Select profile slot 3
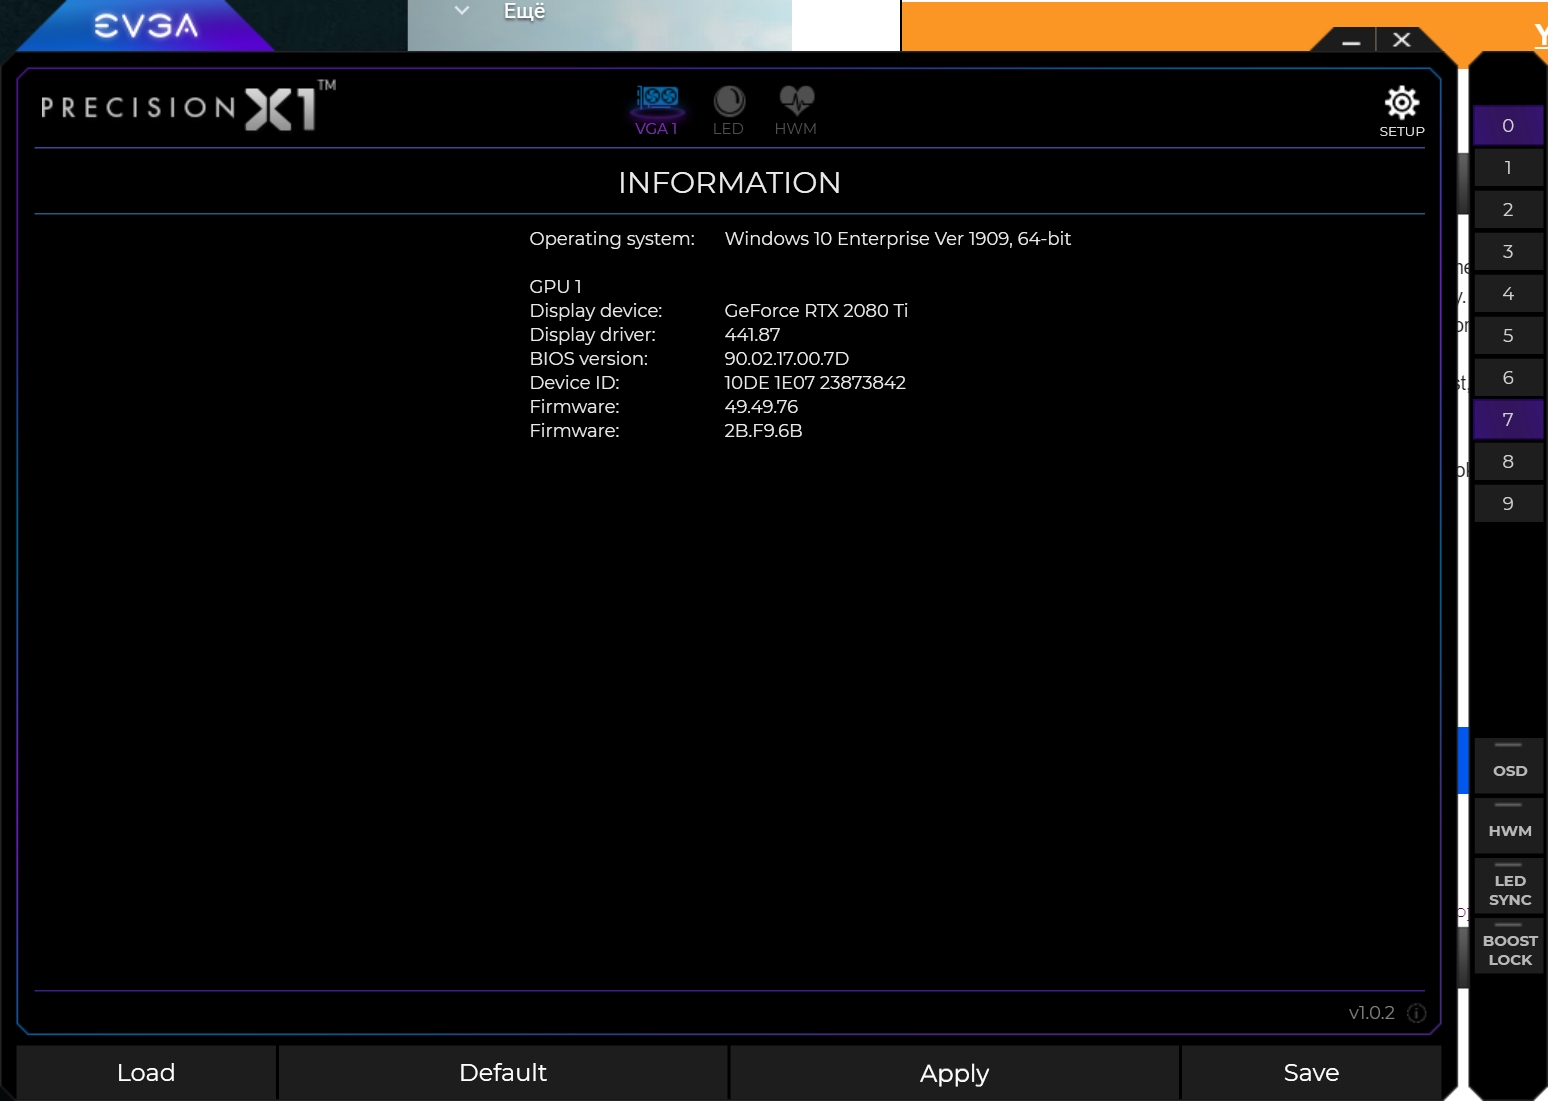The image size is (1548, 1101). tap(1508, 252)
